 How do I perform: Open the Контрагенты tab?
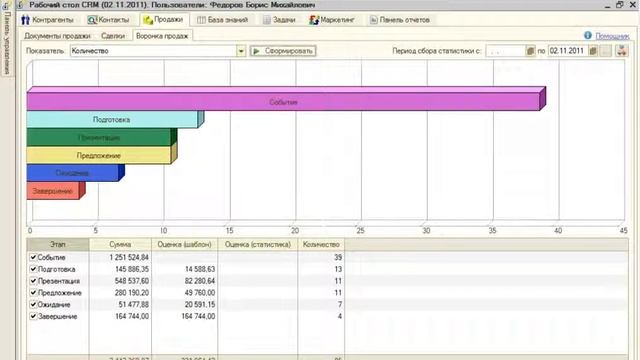coord(47,20)
